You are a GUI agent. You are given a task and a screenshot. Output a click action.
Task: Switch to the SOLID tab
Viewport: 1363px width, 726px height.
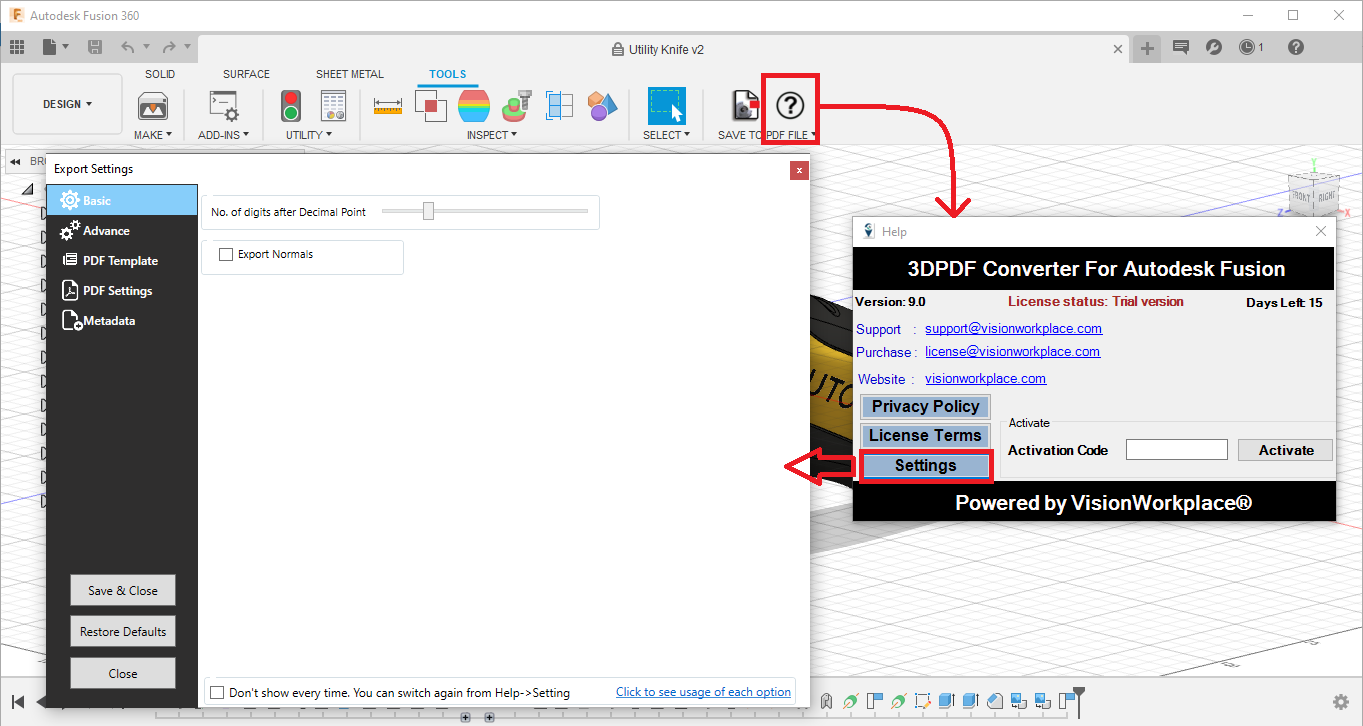click(160, 74)
